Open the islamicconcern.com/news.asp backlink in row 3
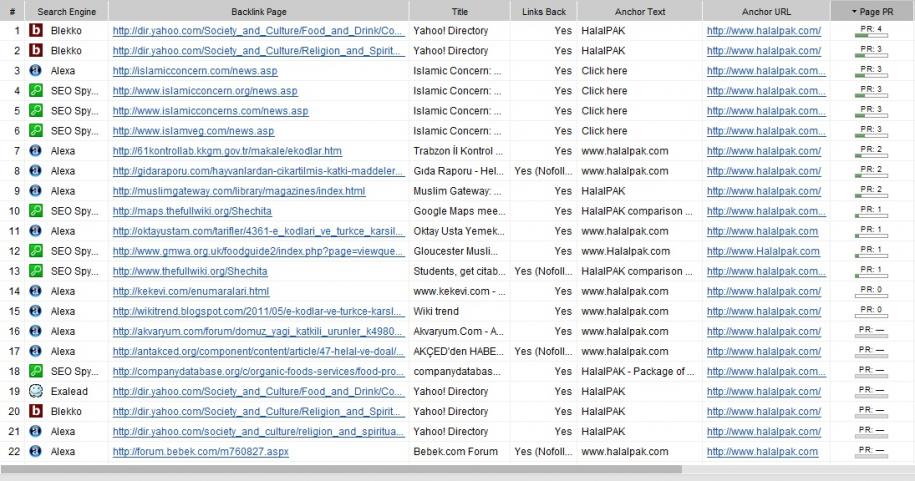This screenshot has width=915, height=481. point(195,71)
